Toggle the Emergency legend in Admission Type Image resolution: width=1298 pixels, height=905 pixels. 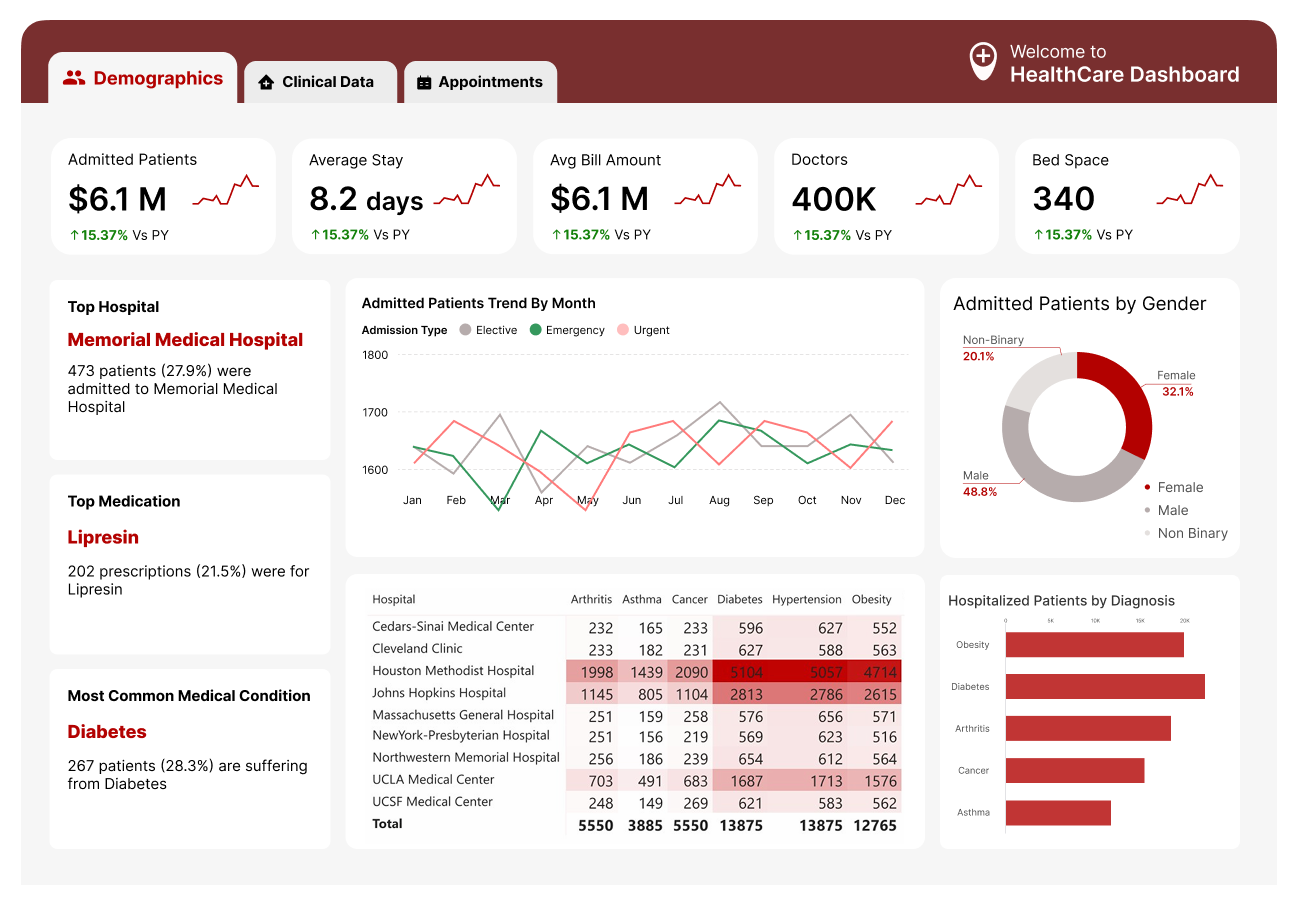coord(566,329)
